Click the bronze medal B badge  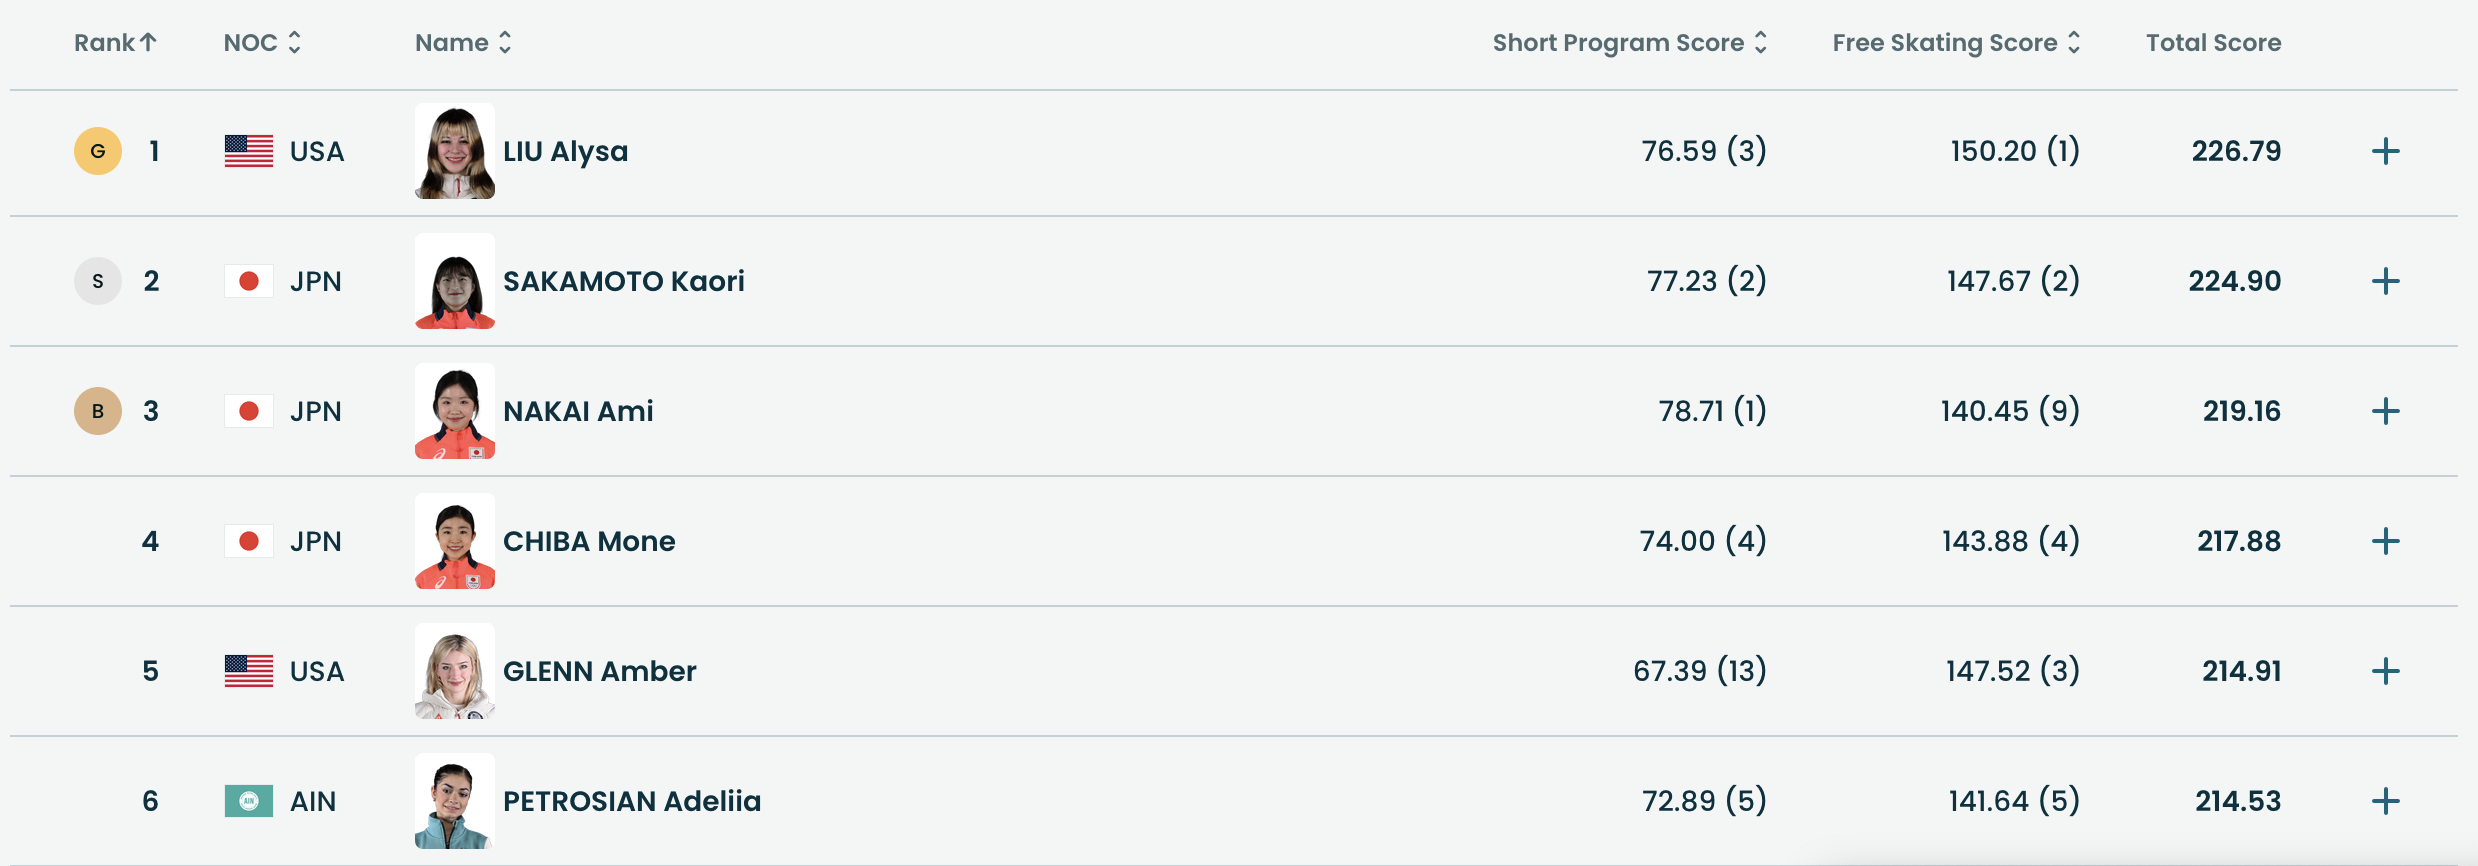click(x=98, y=411)
